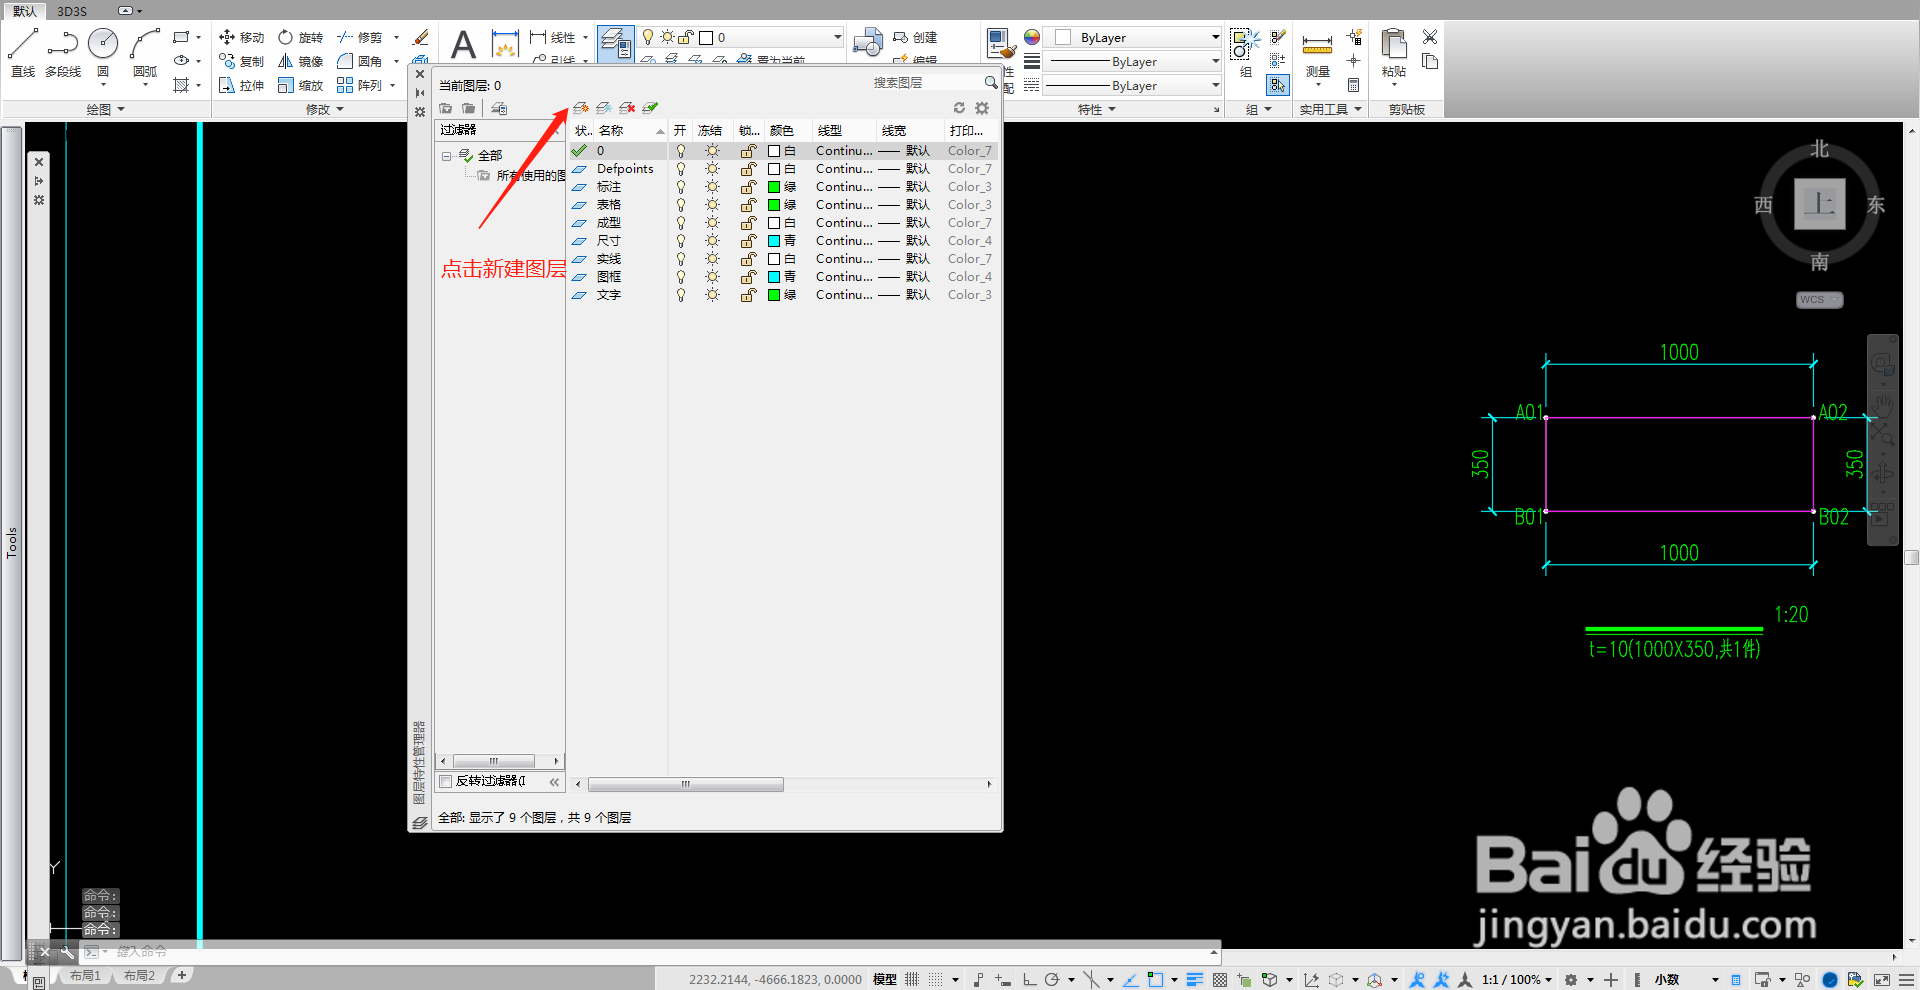The height and width of the screenshot is (990, 1920).
Task: Click New Layer Frozen in Viewports icon
Action: [x=603, y=108]
